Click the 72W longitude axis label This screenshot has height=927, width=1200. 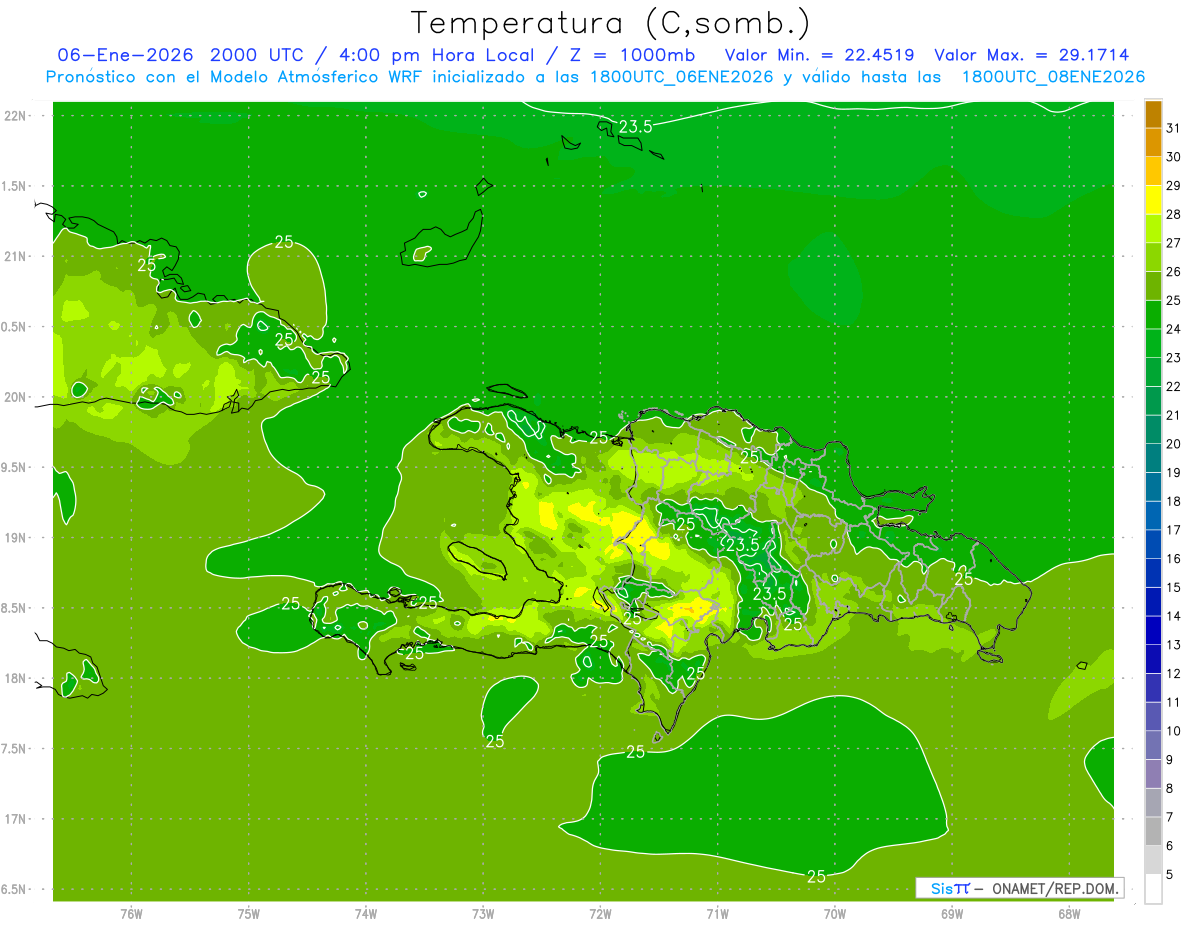(600, 914)
